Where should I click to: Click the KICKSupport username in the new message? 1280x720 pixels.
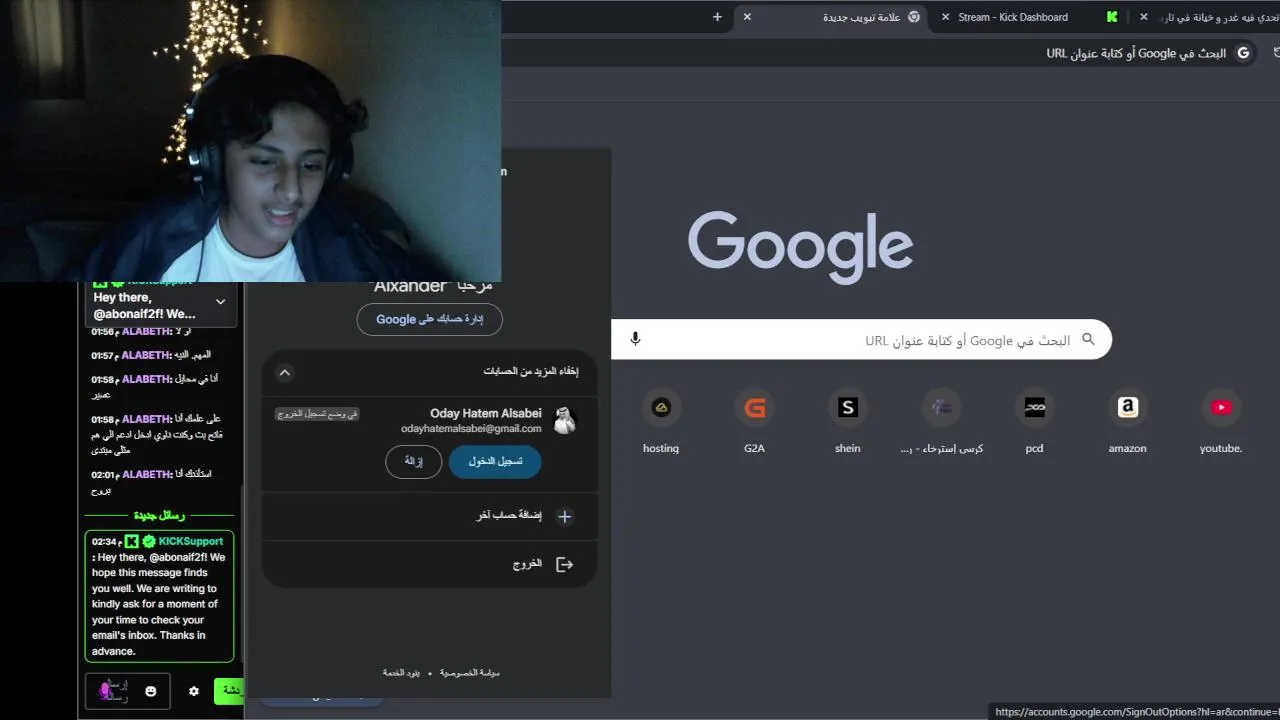tap(190, 541)
